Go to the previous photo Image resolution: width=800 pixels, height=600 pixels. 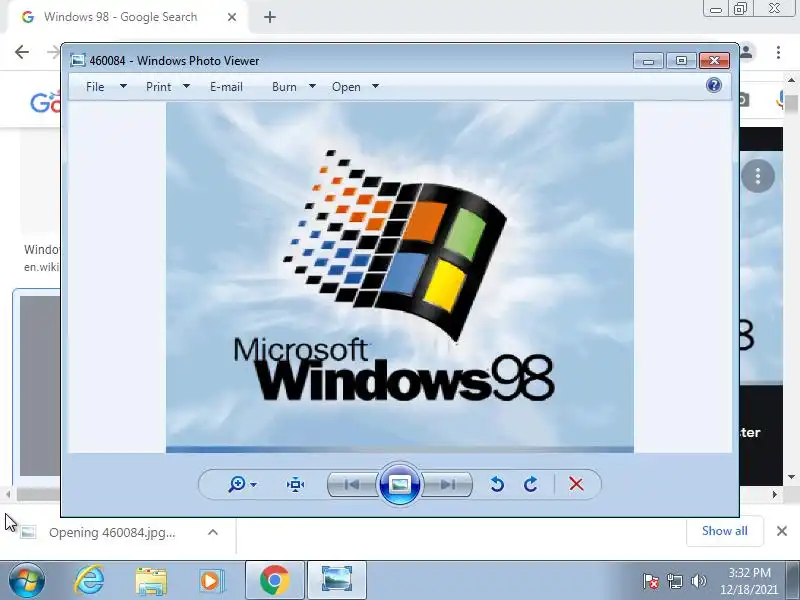pyautogui.click(x=352, y=484)
